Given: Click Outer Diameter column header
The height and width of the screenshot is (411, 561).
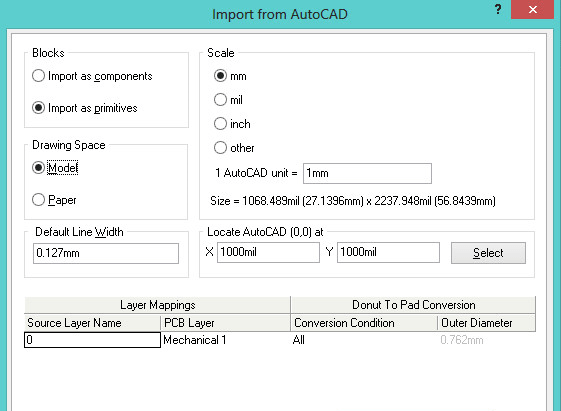Looking at the screenshot, I should pos(487,323).
